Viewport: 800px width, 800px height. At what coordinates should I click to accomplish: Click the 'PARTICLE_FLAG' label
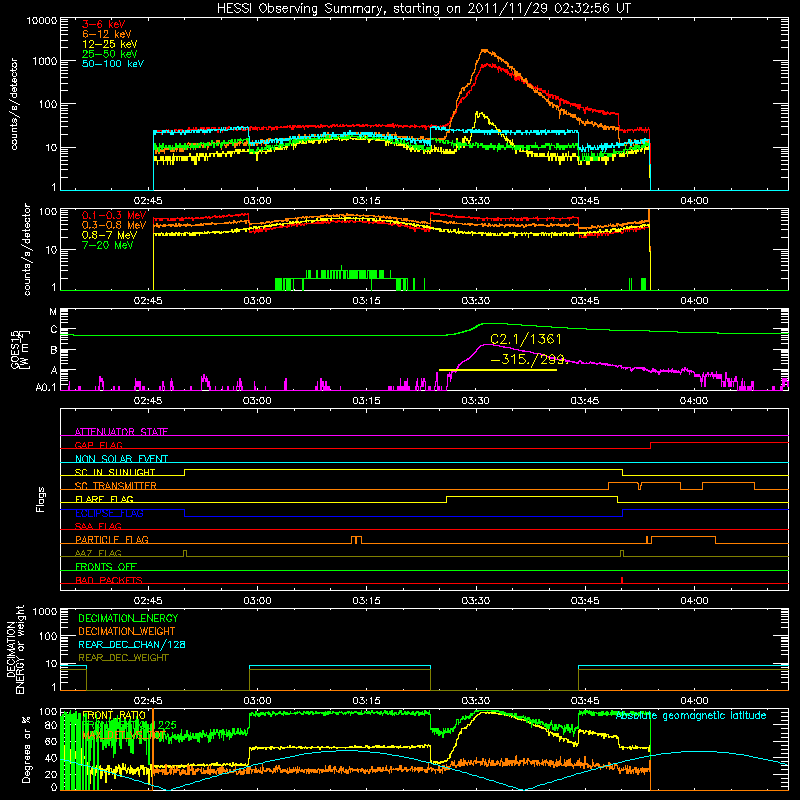pyautogui.click(x=112, y=539)
